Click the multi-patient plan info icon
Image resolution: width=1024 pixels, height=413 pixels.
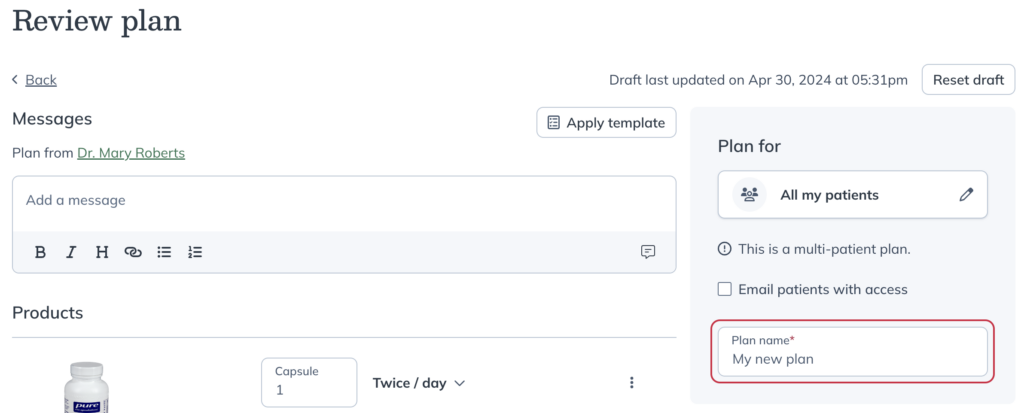[724, 249]
